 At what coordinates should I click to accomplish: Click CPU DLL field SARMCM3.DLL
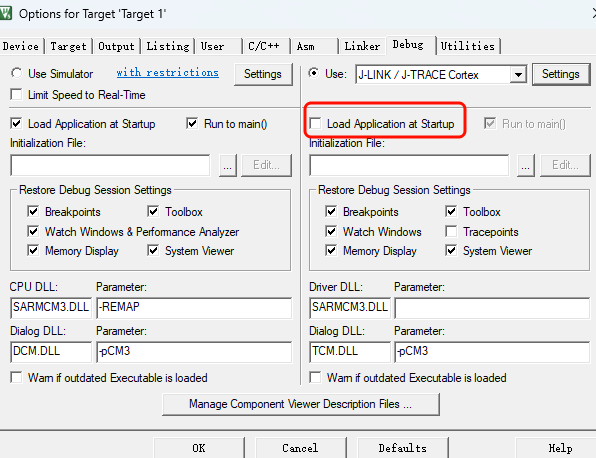51,307
